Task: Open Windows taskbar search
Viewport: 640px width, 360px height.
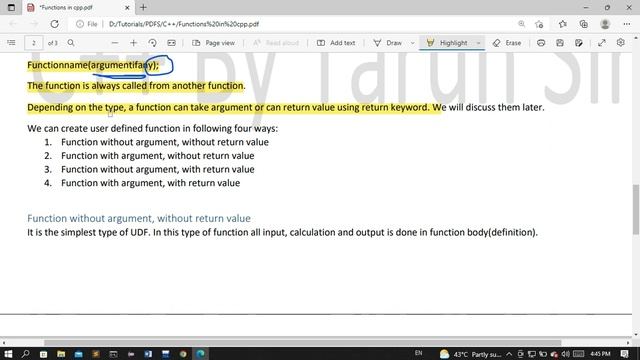Action: tap(25, 354)
